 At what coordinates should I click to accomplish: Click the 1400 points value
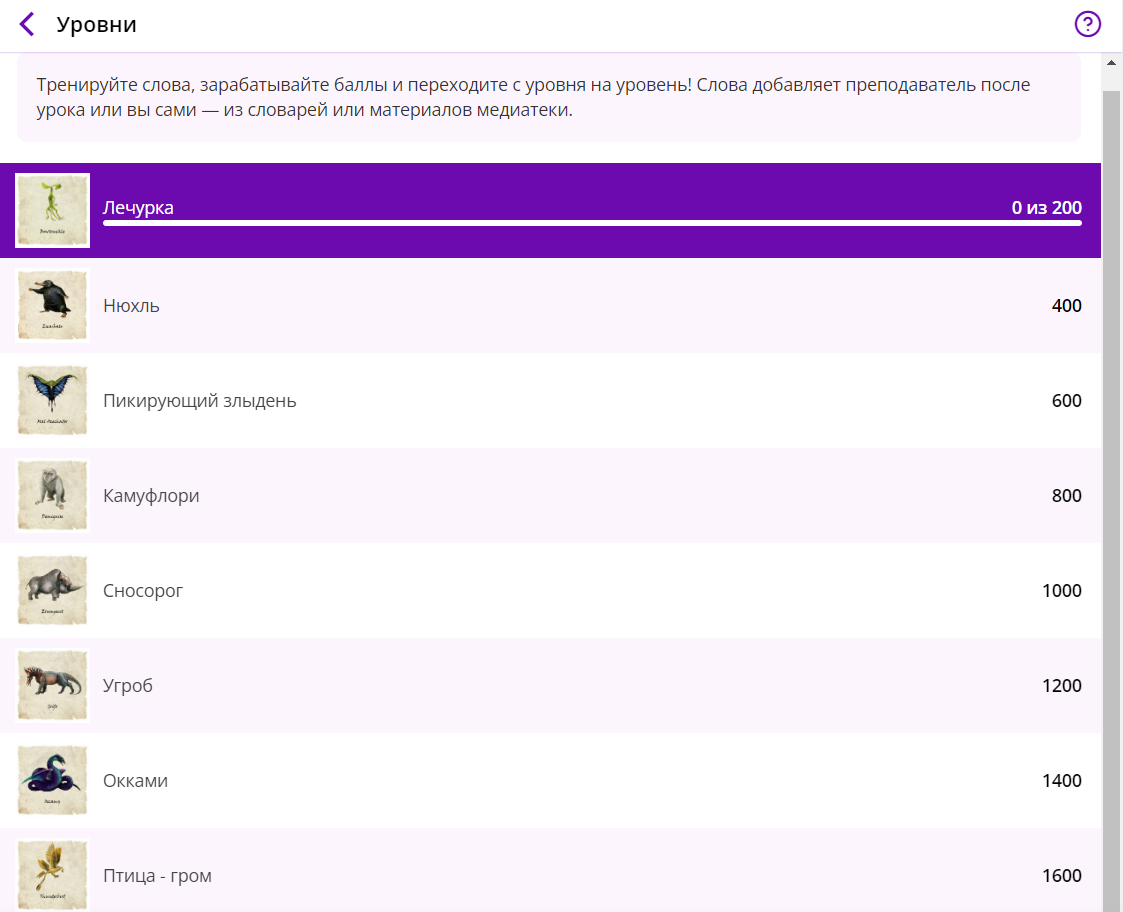1061,781
